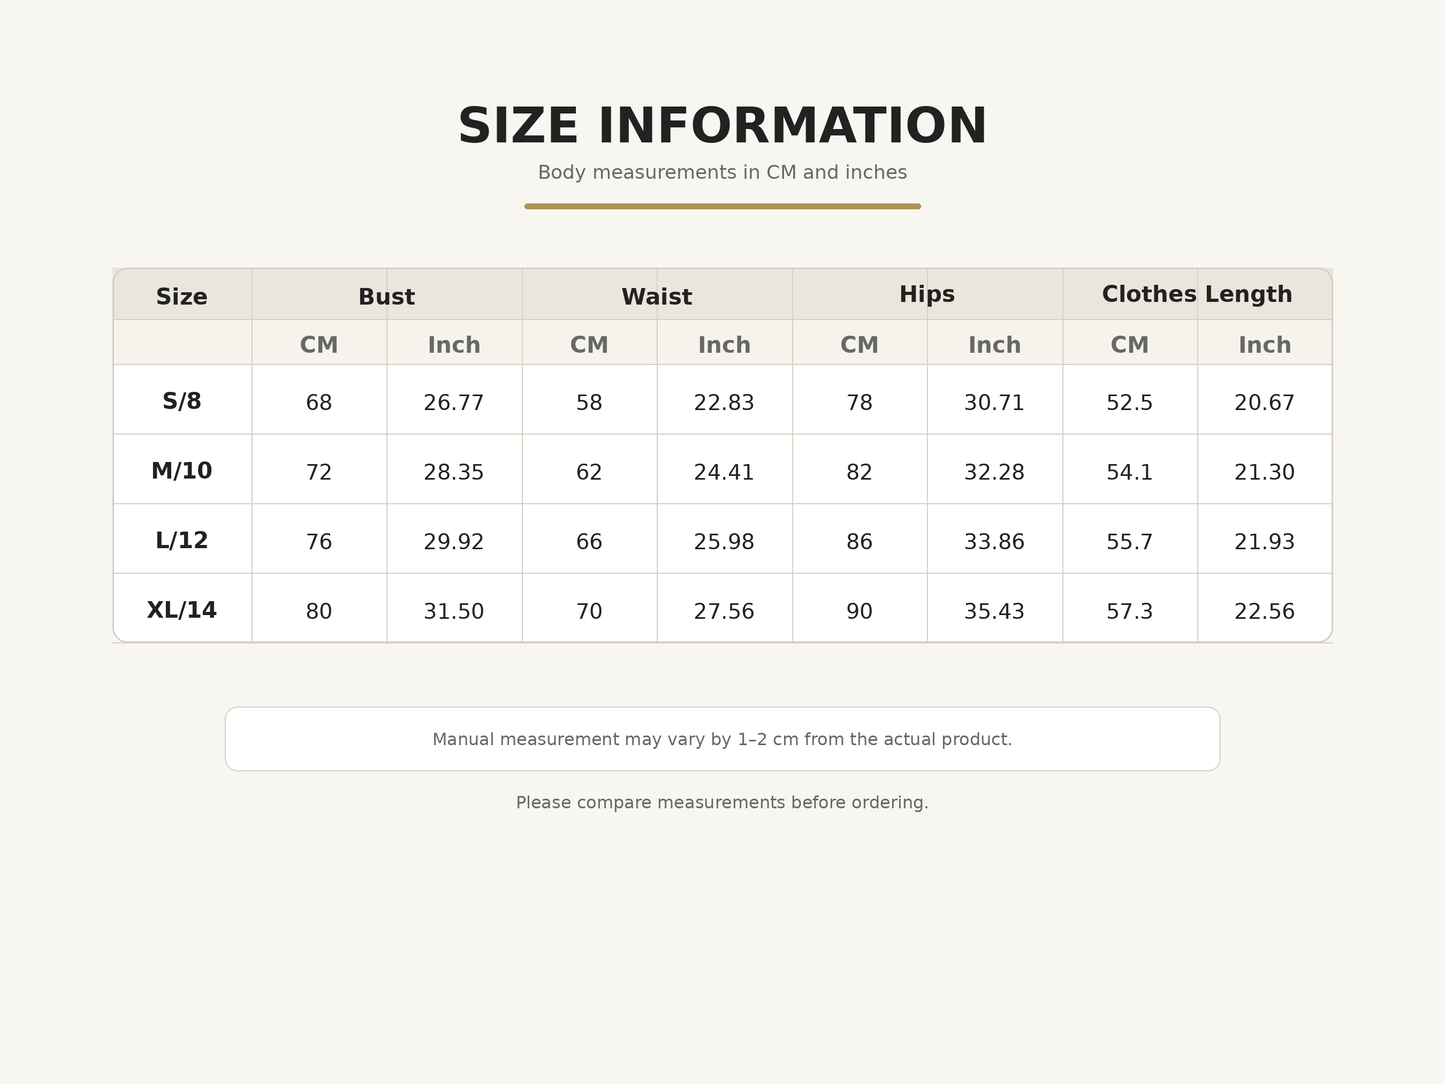Click the gold divider line under subtitle
This screenshot has width=1445, height=1084.
click(x=722, y=206)
